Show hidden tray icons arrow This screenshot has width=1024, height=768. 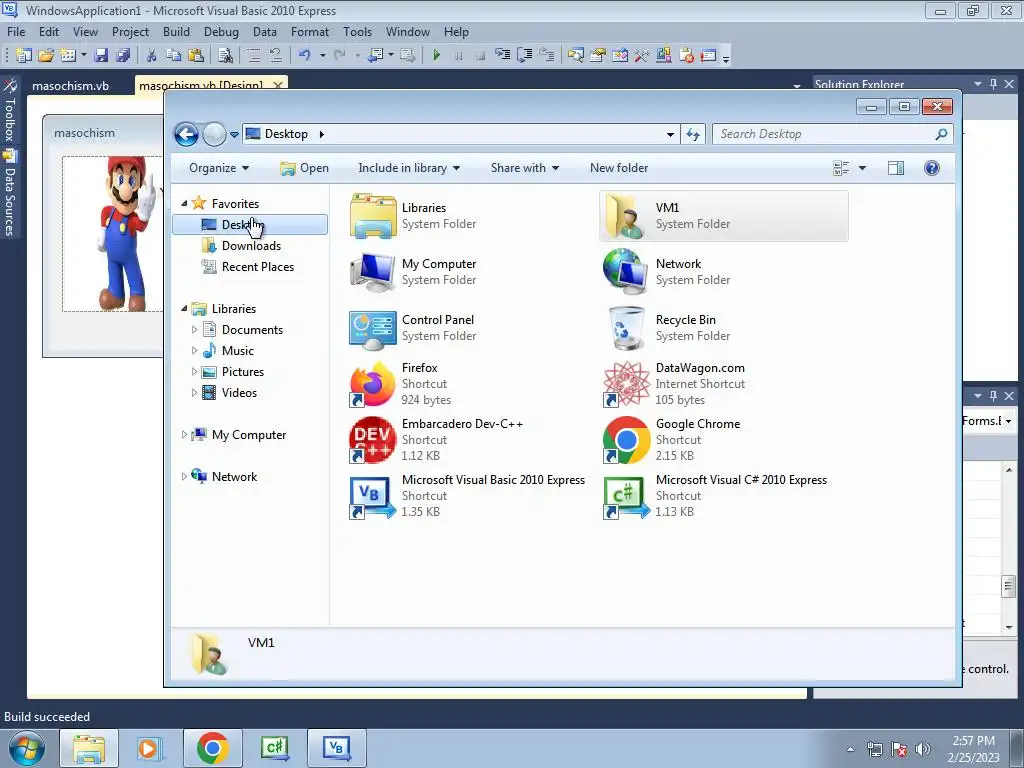click(x=850, y=749)
